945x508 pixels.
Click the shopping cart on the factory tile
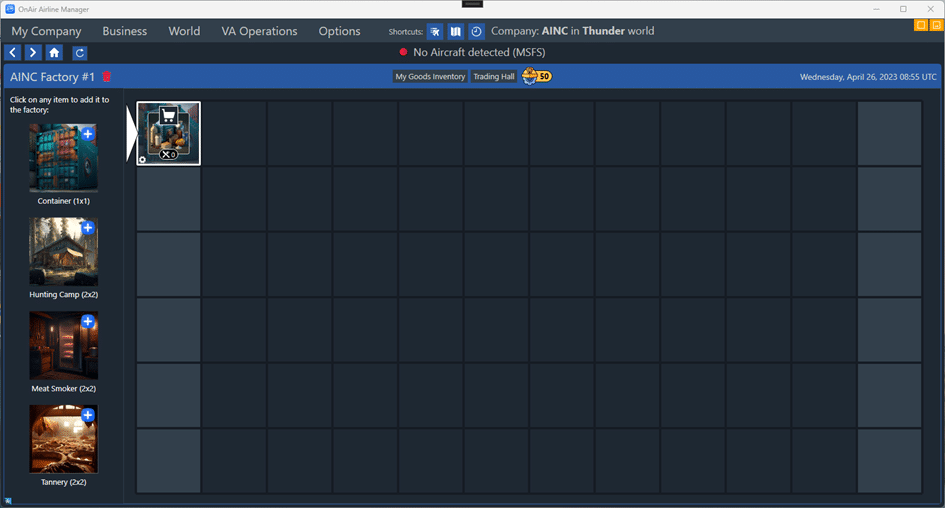168,115
